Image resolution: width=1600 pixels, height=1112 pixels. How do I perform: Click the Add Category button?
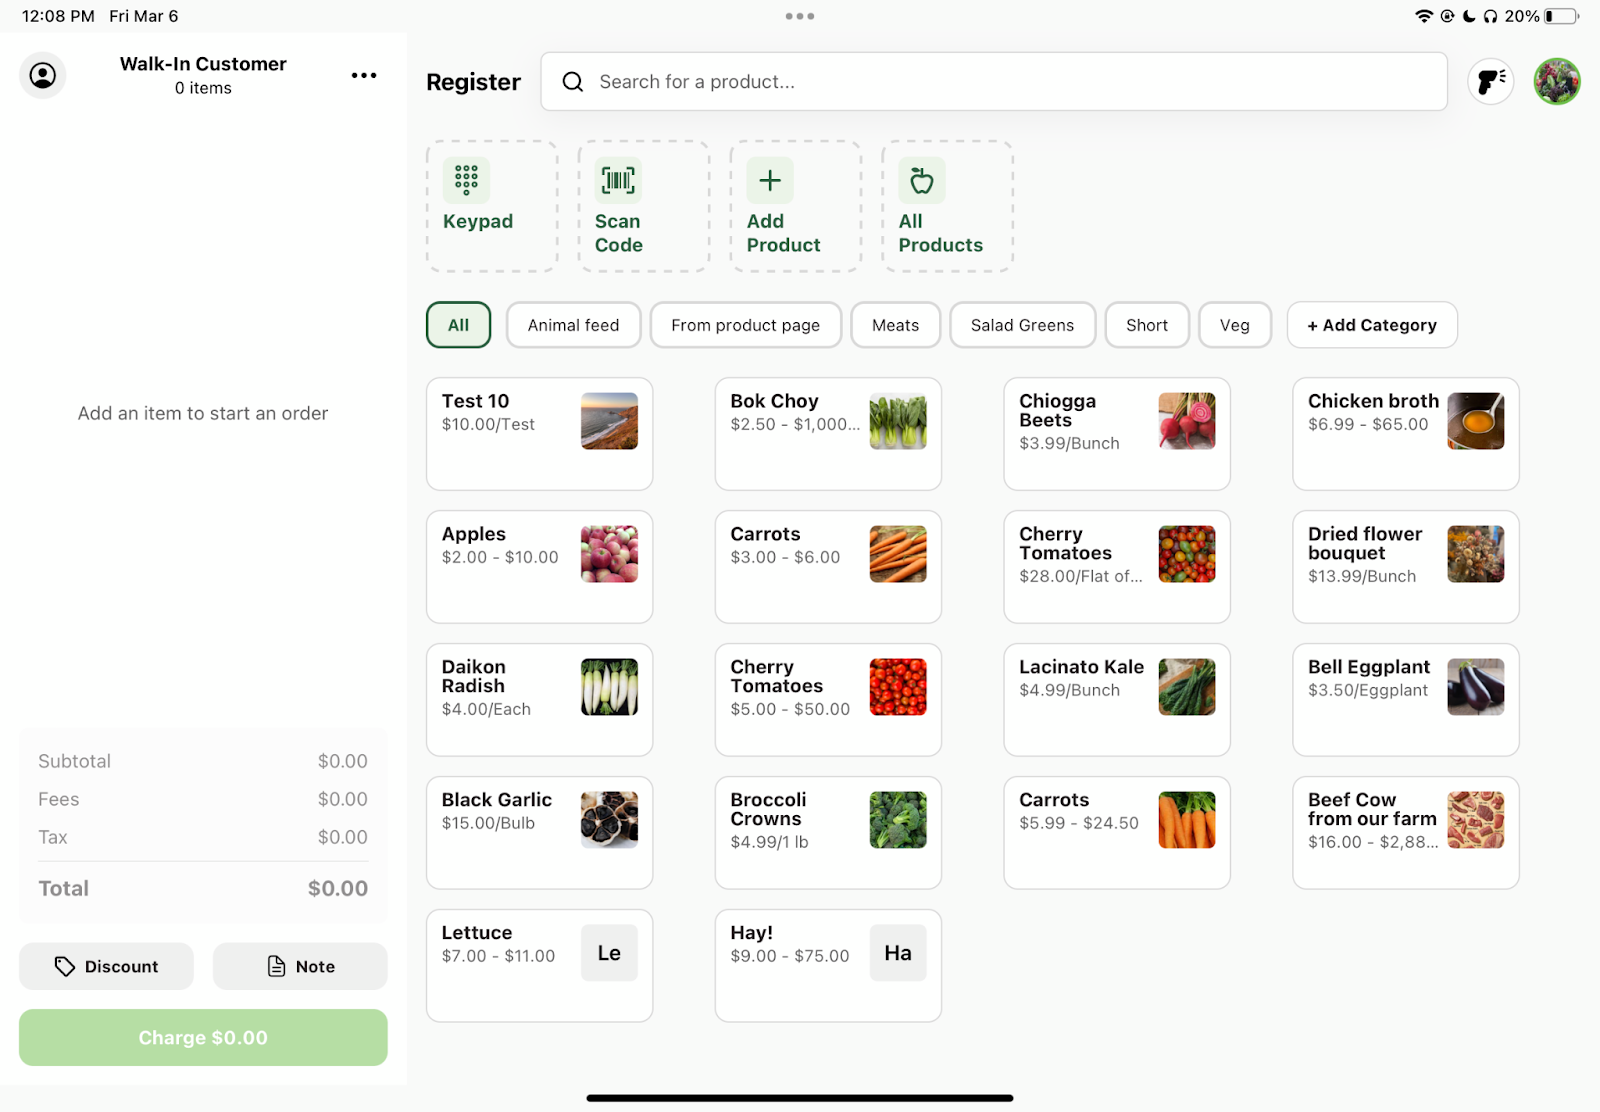click(1371, 325)
